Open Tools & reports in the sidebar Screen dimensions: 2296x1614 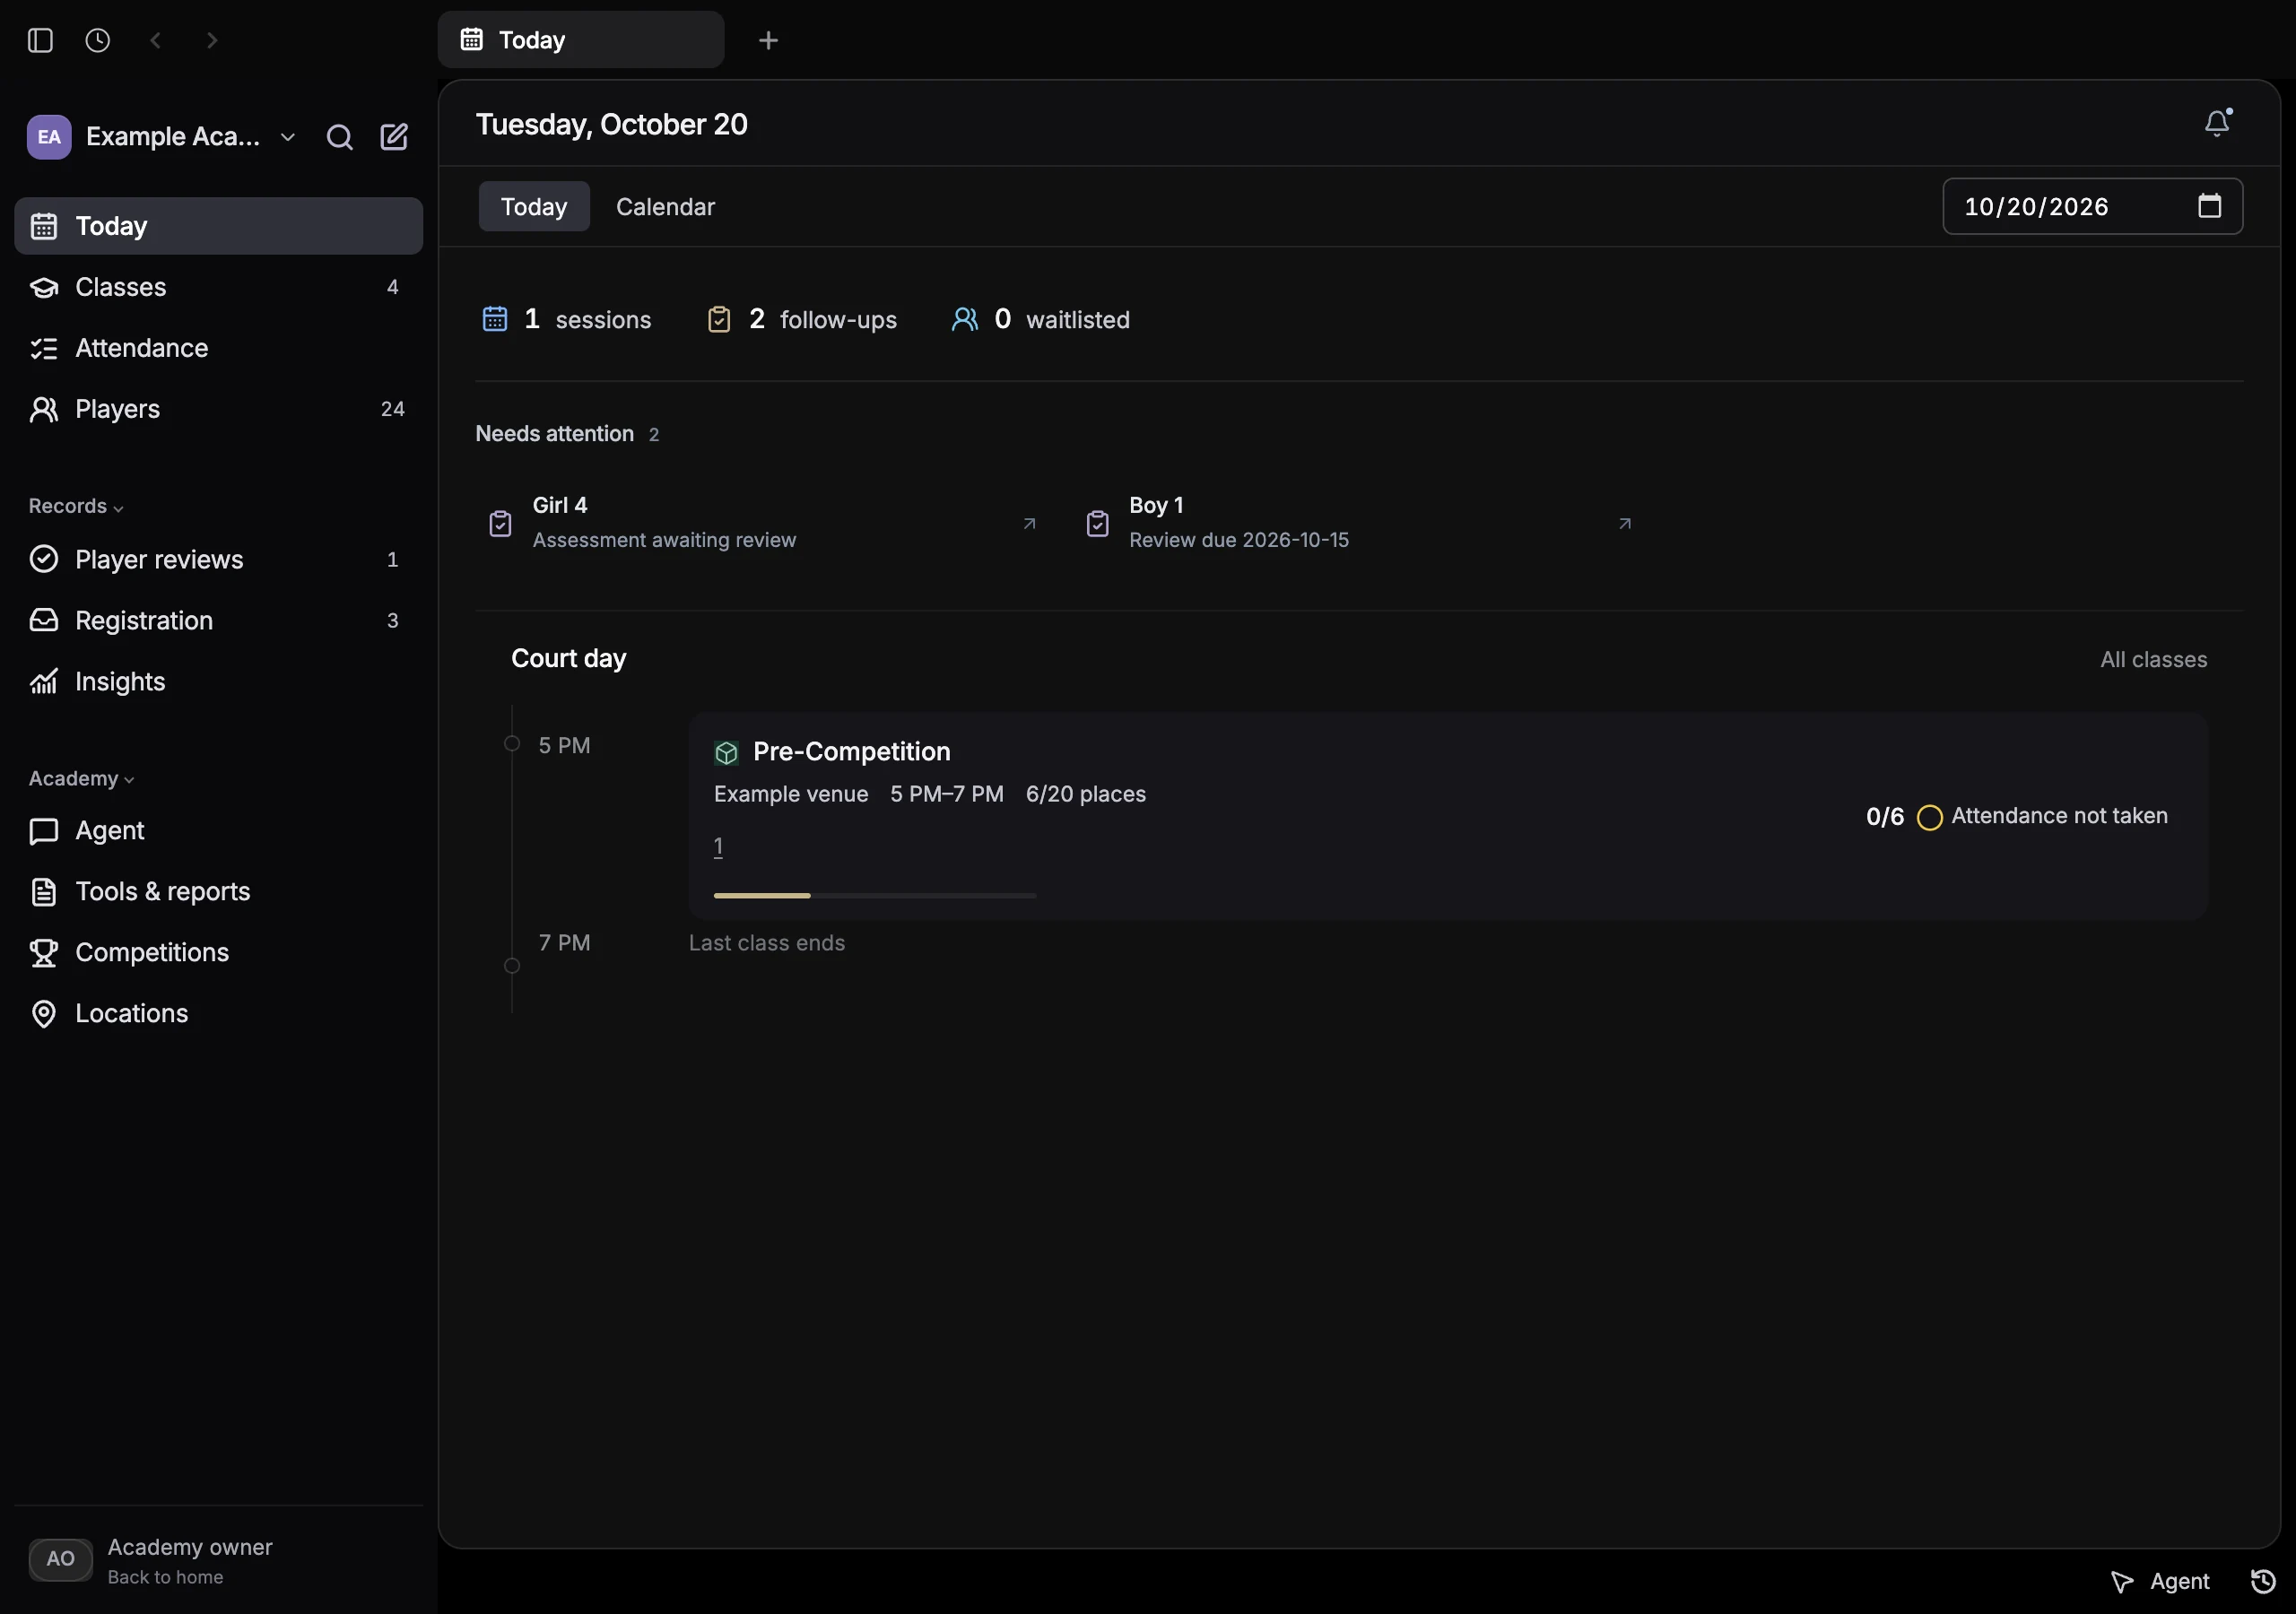218,891
